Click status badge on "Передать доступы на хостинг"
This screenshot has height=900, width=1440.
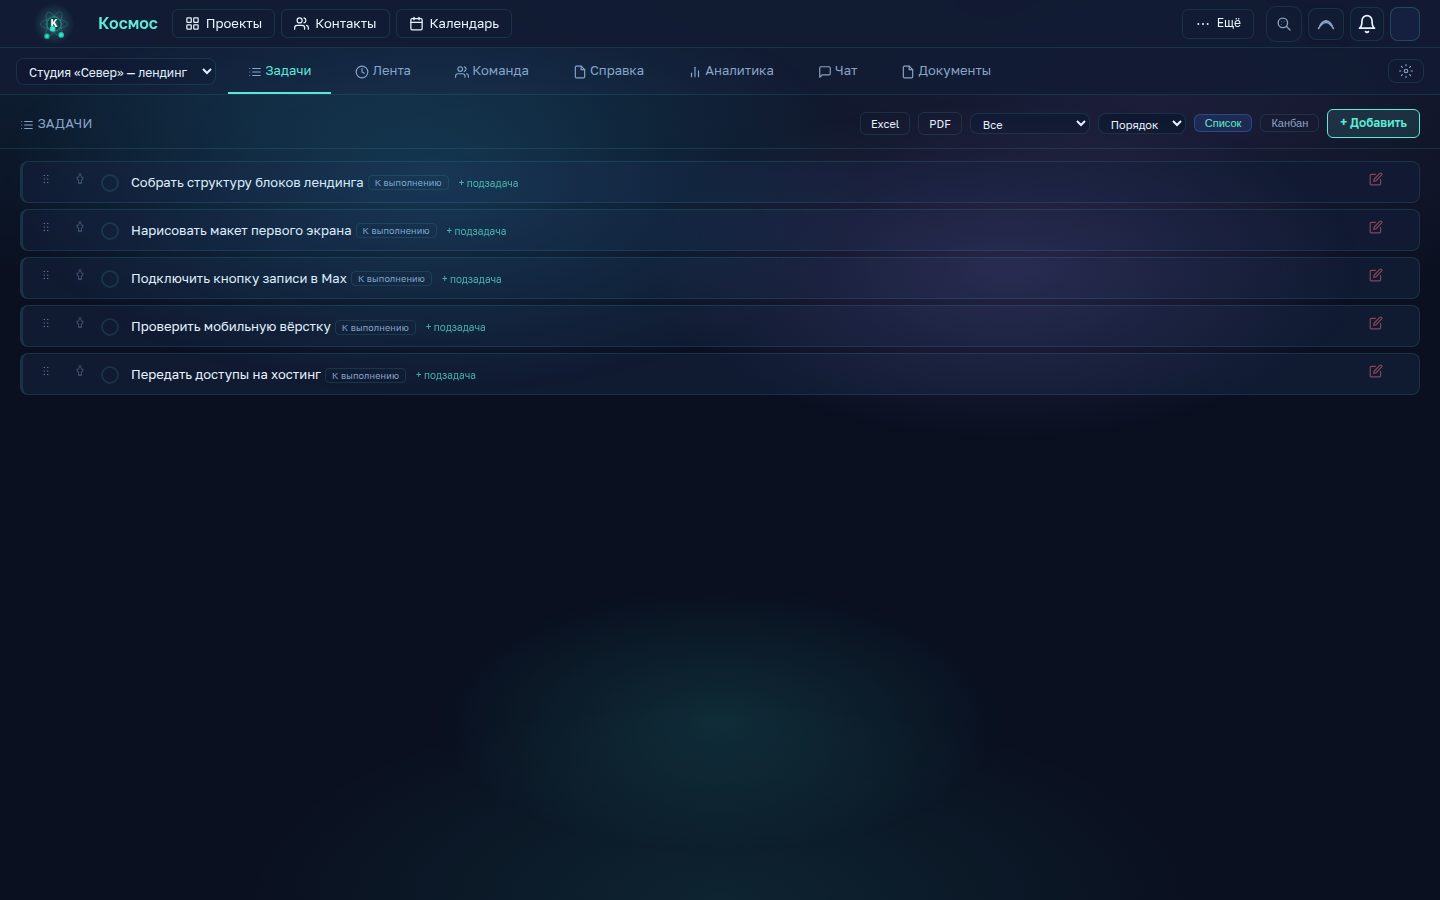(x=366, y=376)
